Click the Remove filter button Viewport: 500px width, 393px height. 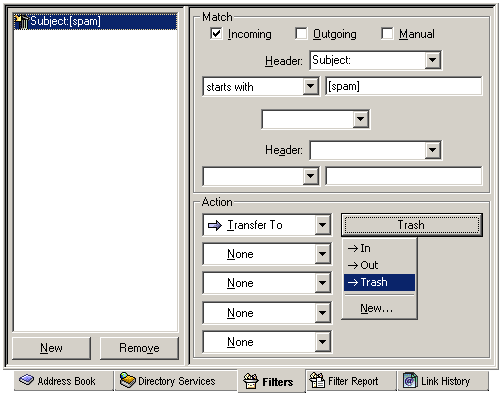tap(139, 348)
